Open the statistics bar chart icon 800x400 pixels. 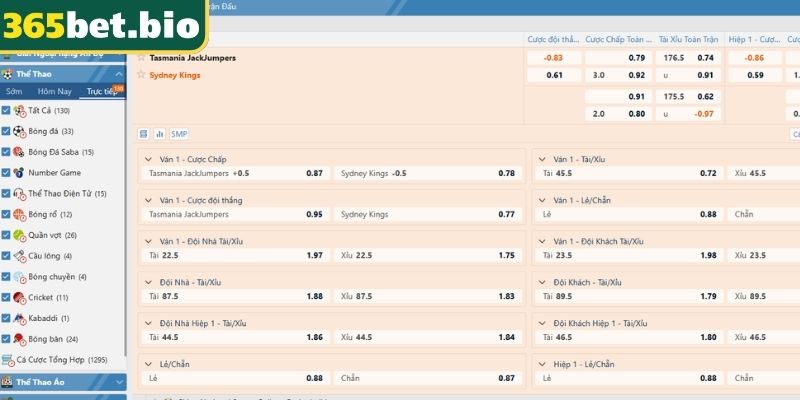160,134
